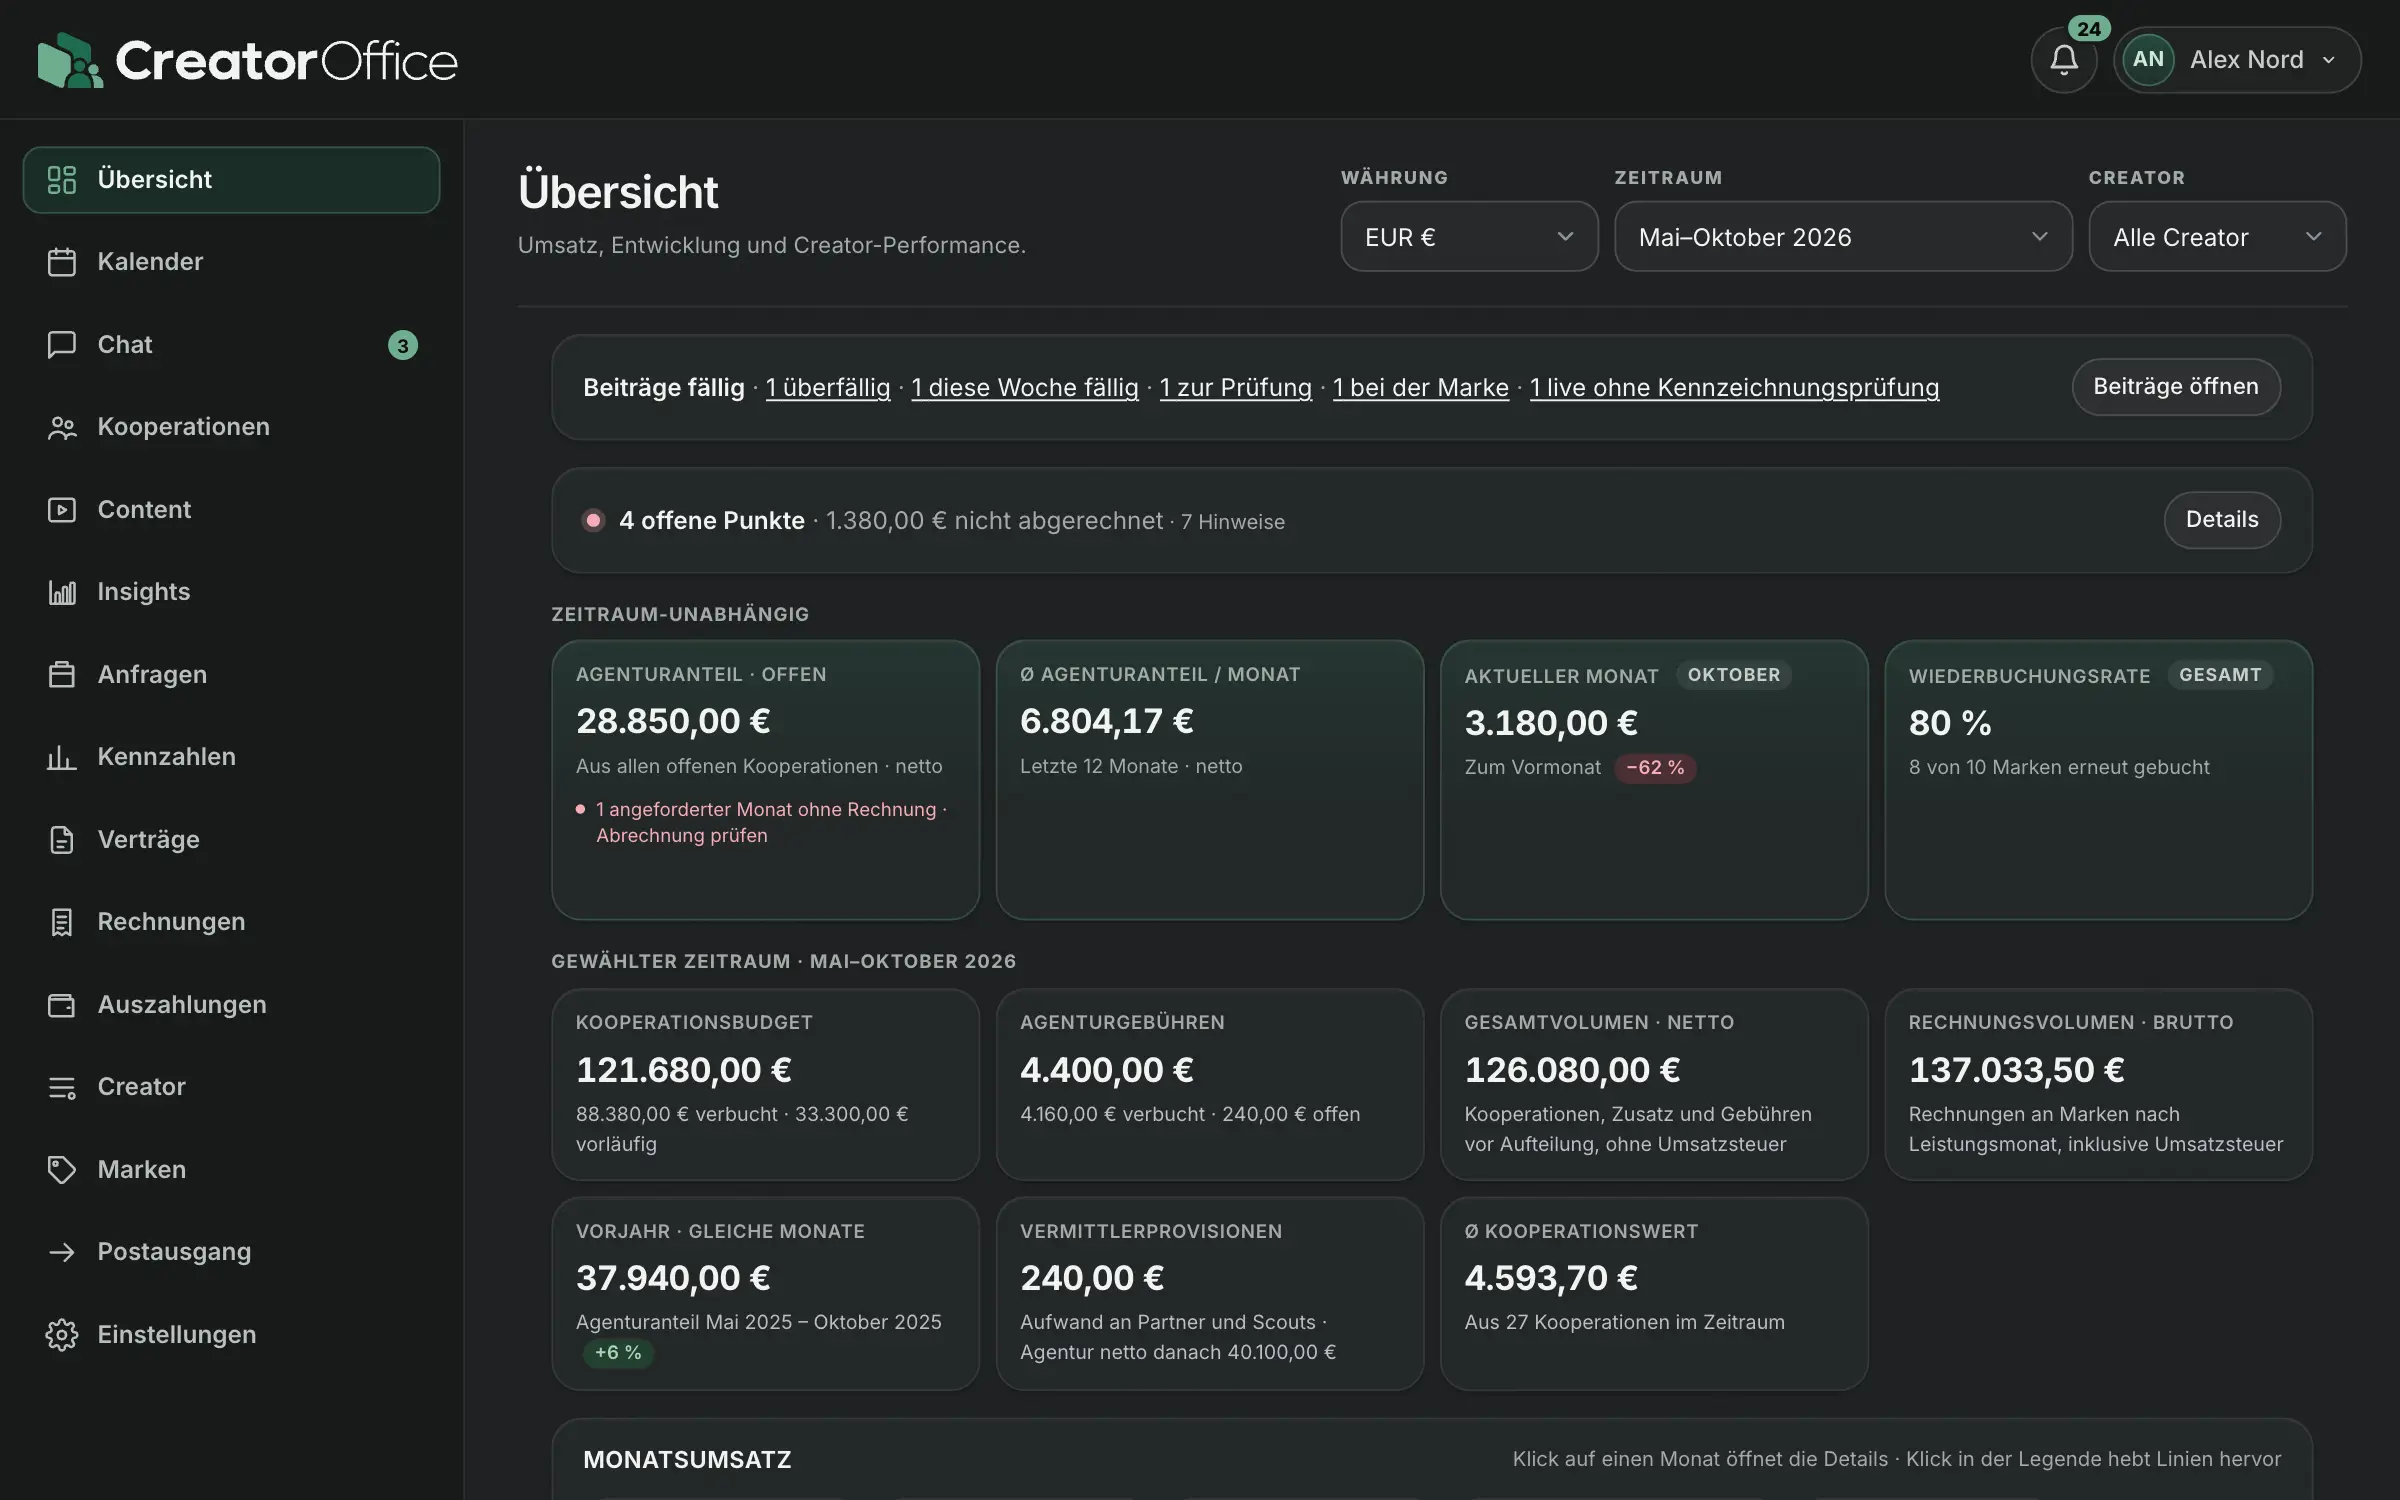Click the Kennzahlen chart icon

(x=62, y=757)
